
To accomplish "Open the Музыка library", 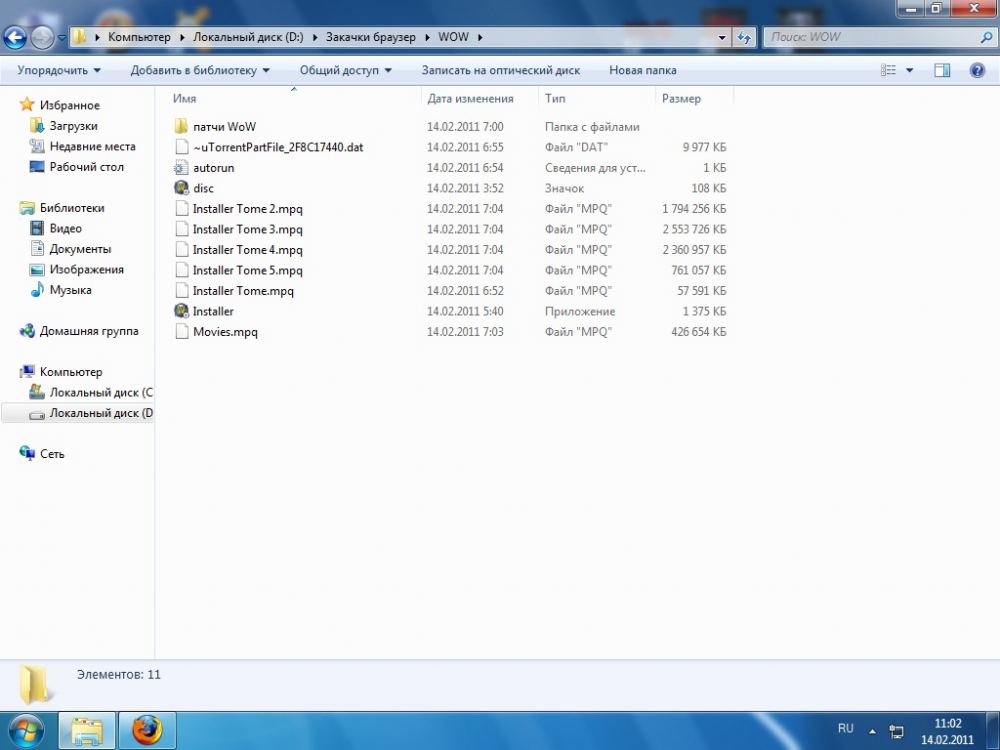I will (71, 290).
